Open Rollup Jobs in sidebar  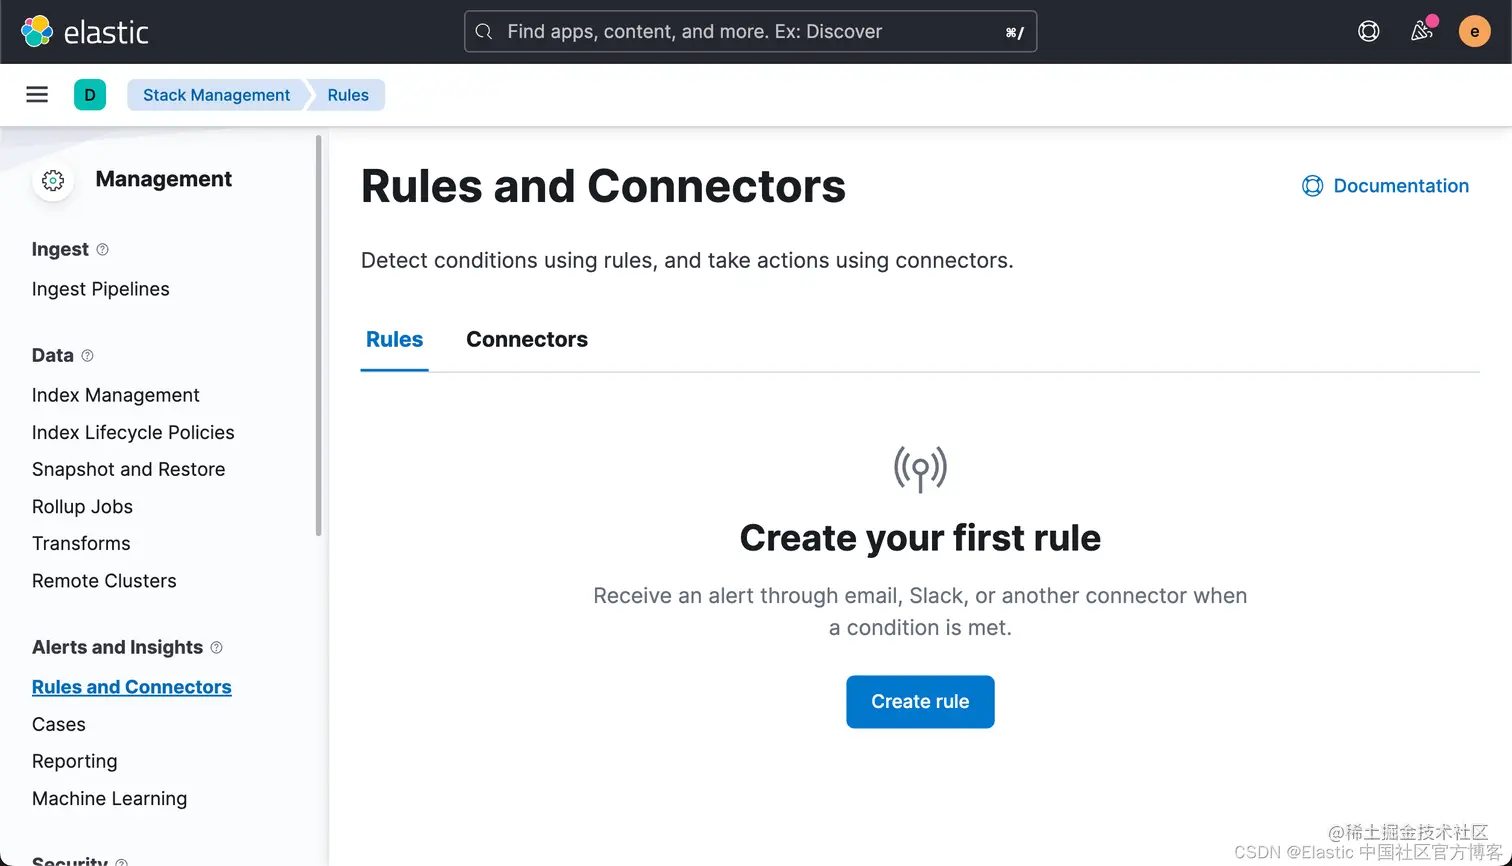click(x=82, y=507)
